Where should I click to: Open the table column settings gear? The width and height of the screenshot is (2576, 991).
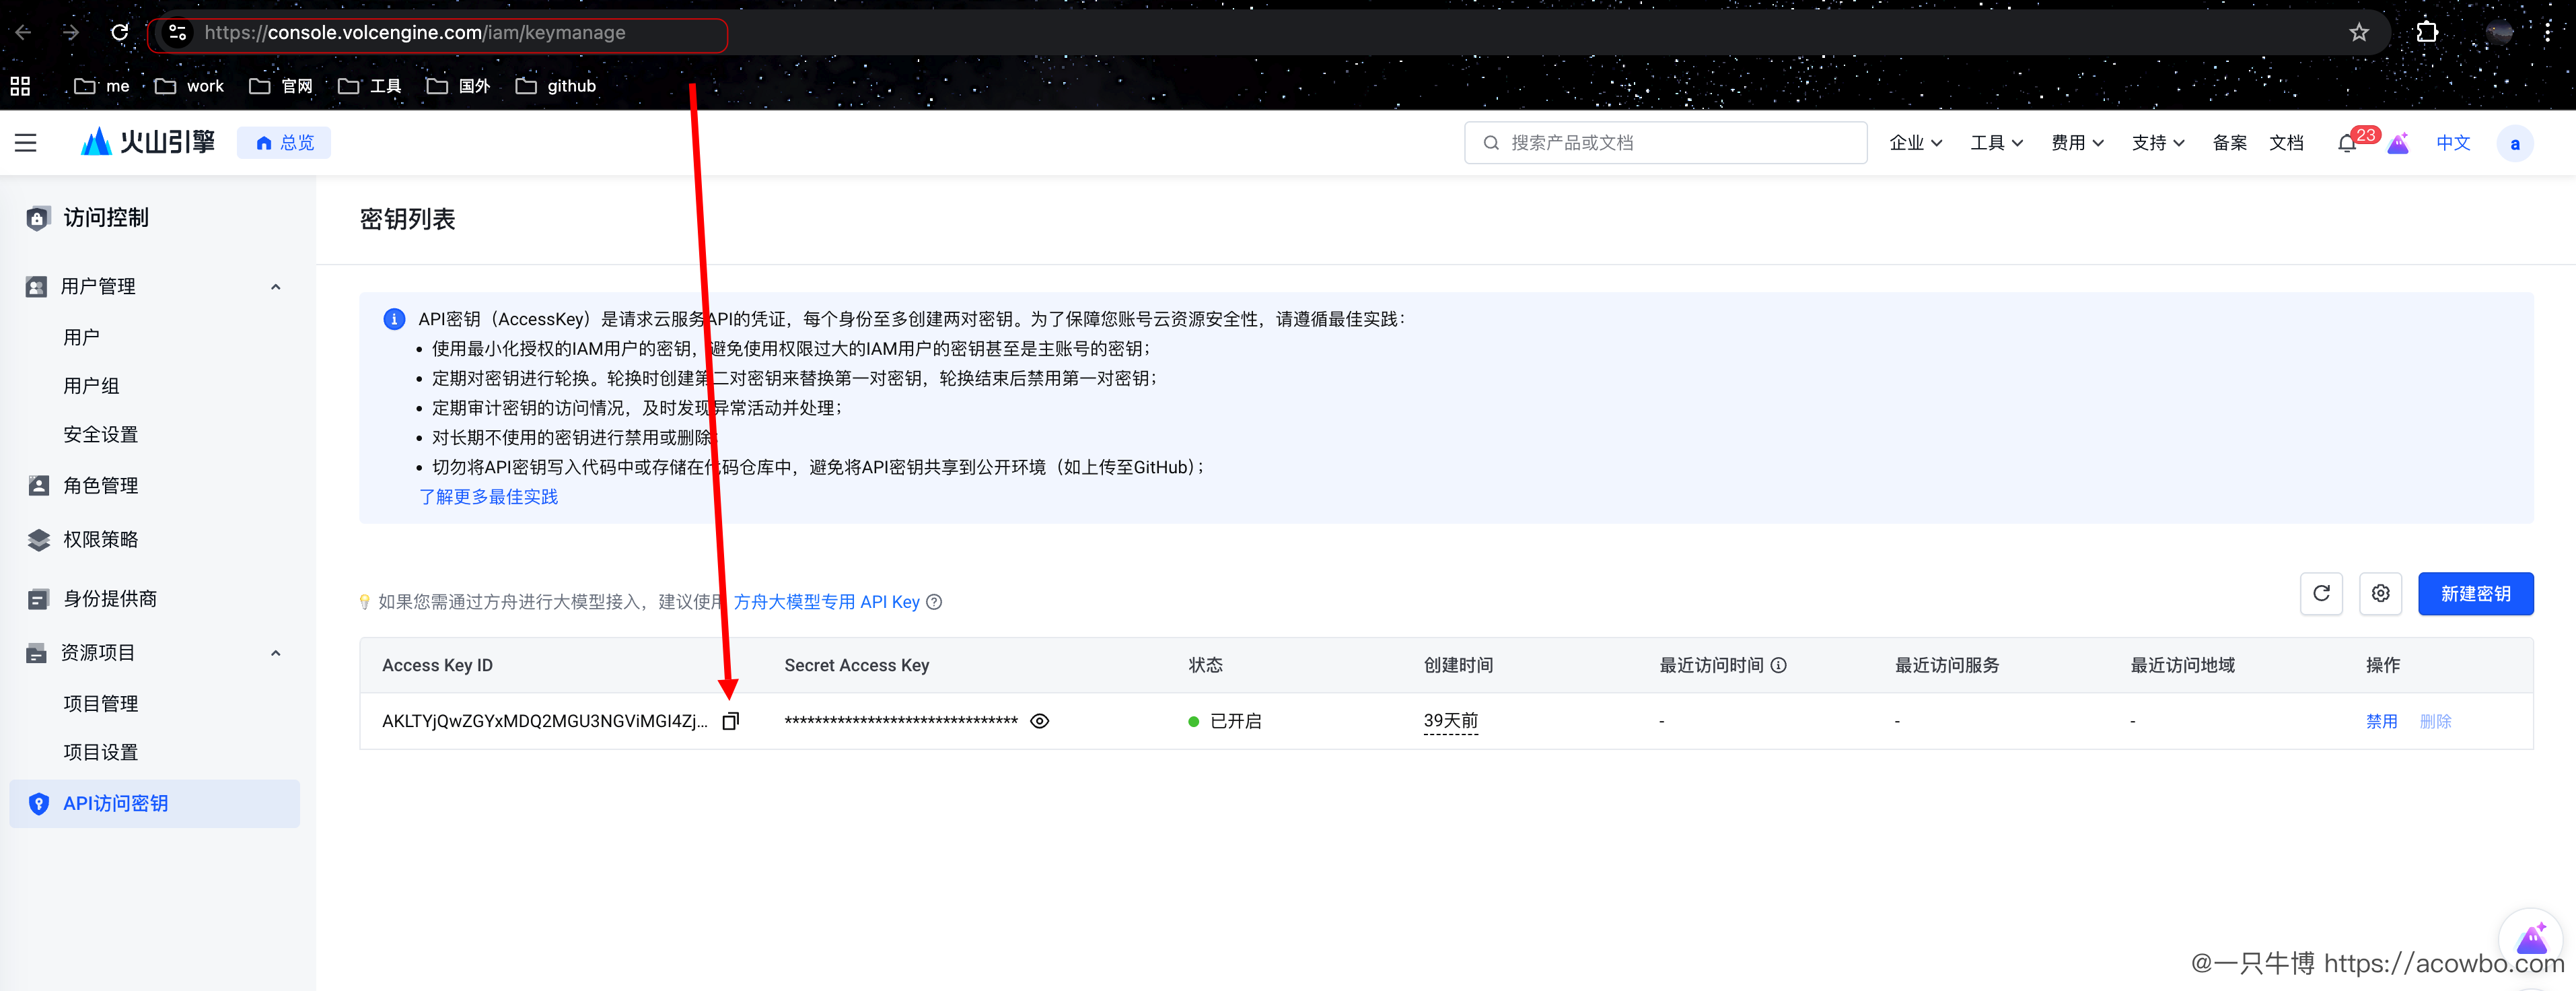(x=2380, y=594)
